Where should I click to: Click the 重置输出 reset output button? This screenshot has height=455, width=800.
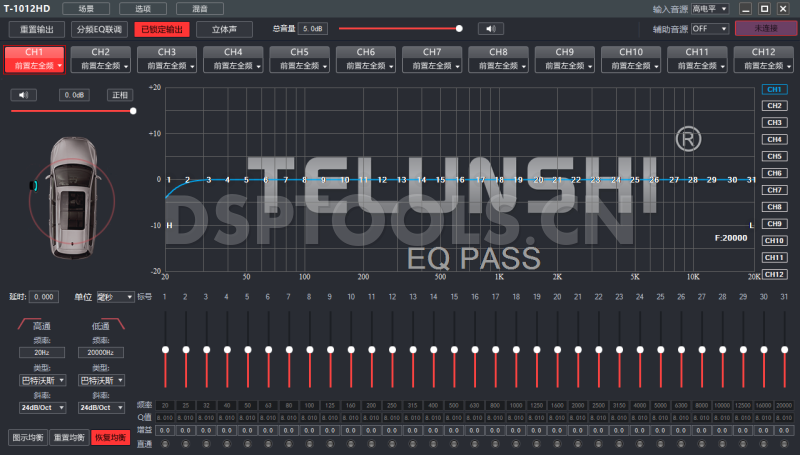37,29
